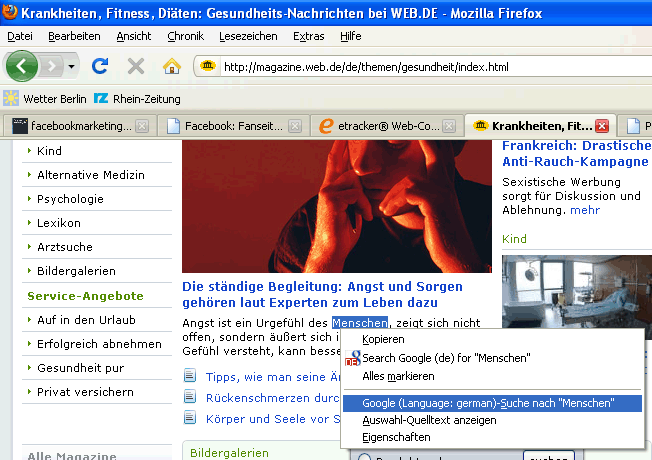Reload the page with the blue arrow
This screenshot has width=652, height=460.
tap(100, 66)
